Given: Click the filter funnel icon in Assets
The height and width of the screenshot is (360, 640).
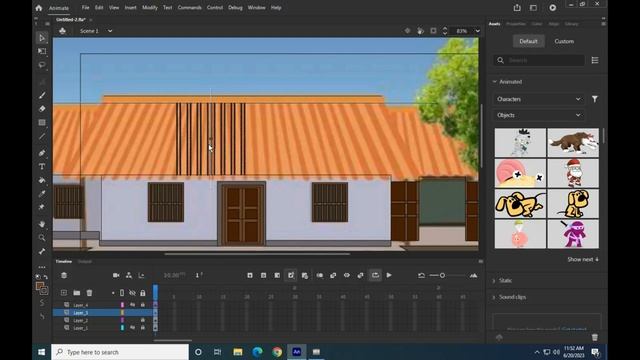Looking at the screenshot, I should click(595, 99).
